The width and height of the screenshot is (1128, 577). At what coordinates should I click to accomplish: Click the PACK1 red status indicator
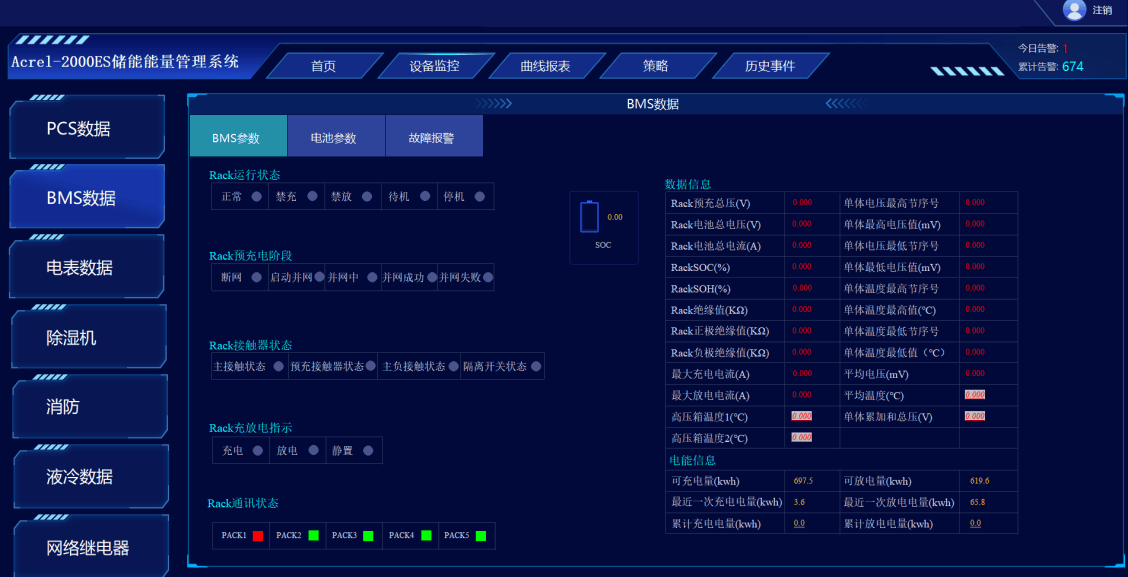258,536
